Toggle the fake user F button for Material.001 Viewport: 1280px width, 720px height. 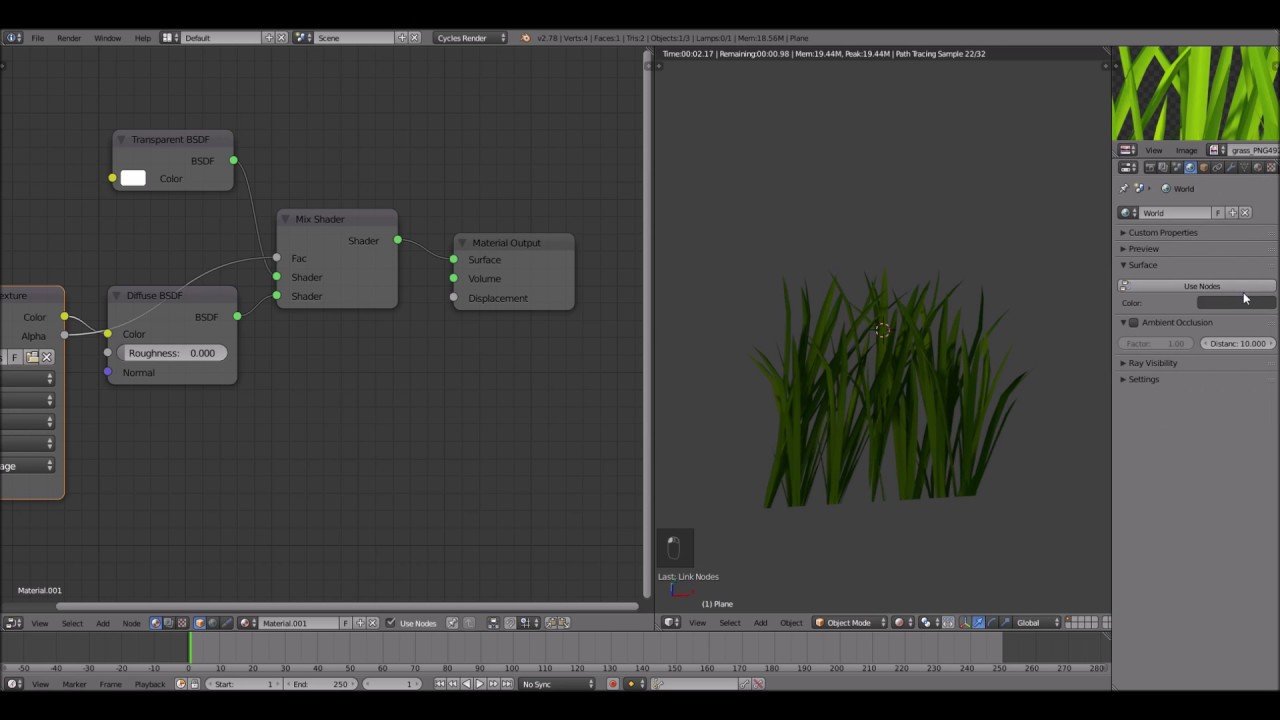(346, 623)
